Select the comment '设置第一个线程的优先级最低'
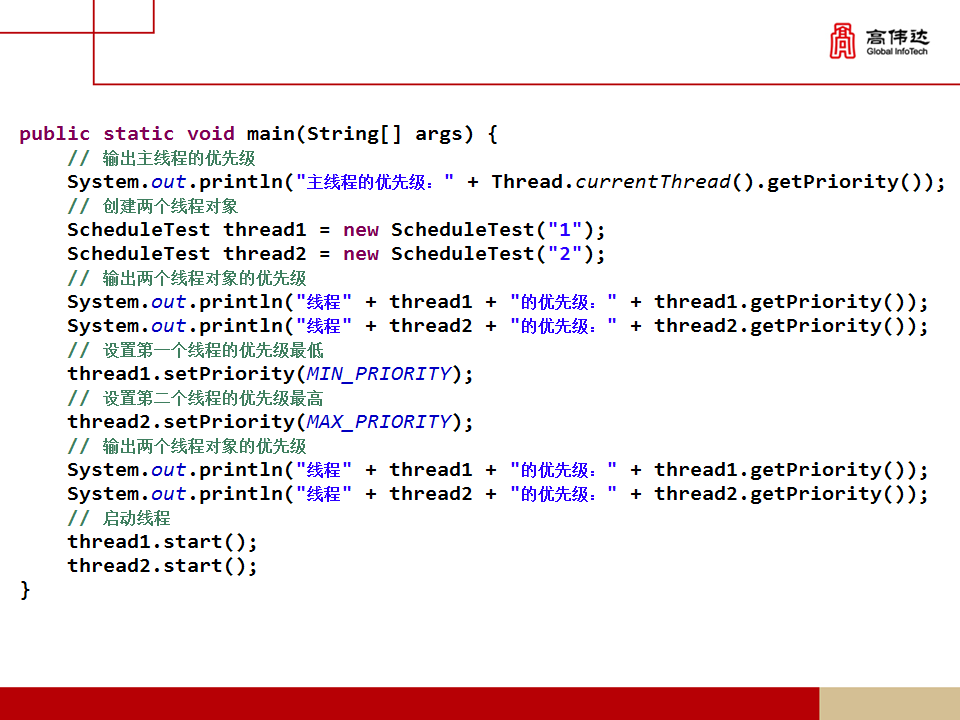Viewport: 960px width, 720px height. tap(213, 350)
